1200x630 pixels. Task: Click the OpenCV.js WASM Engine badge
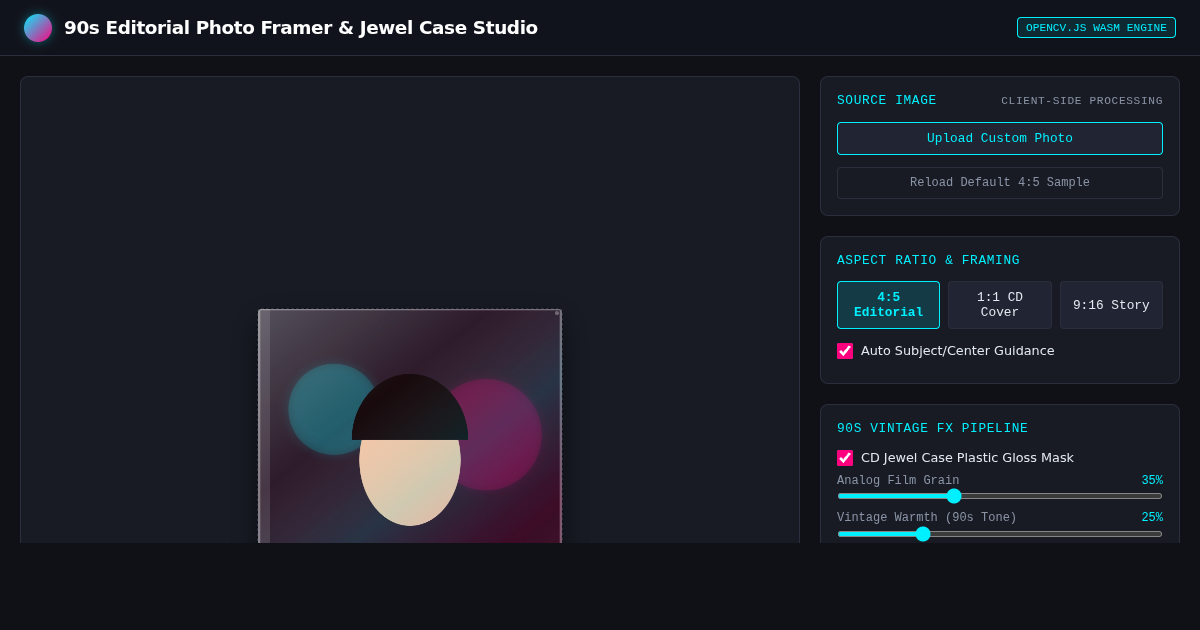coord(1096,28)
